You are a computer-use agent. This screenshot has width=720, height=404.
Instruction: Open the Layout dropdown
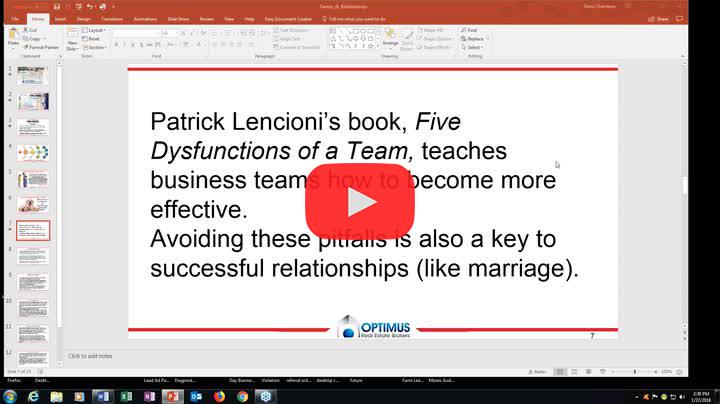(x=97, y=30)
